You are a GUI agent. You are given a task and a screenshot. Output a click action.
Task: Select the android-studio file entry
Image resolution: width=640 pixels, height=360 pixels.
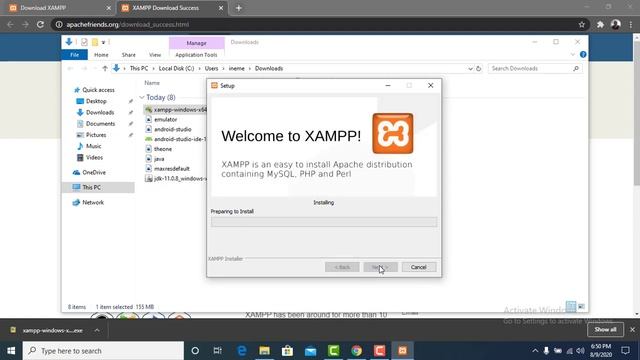[x=172, y=129]
